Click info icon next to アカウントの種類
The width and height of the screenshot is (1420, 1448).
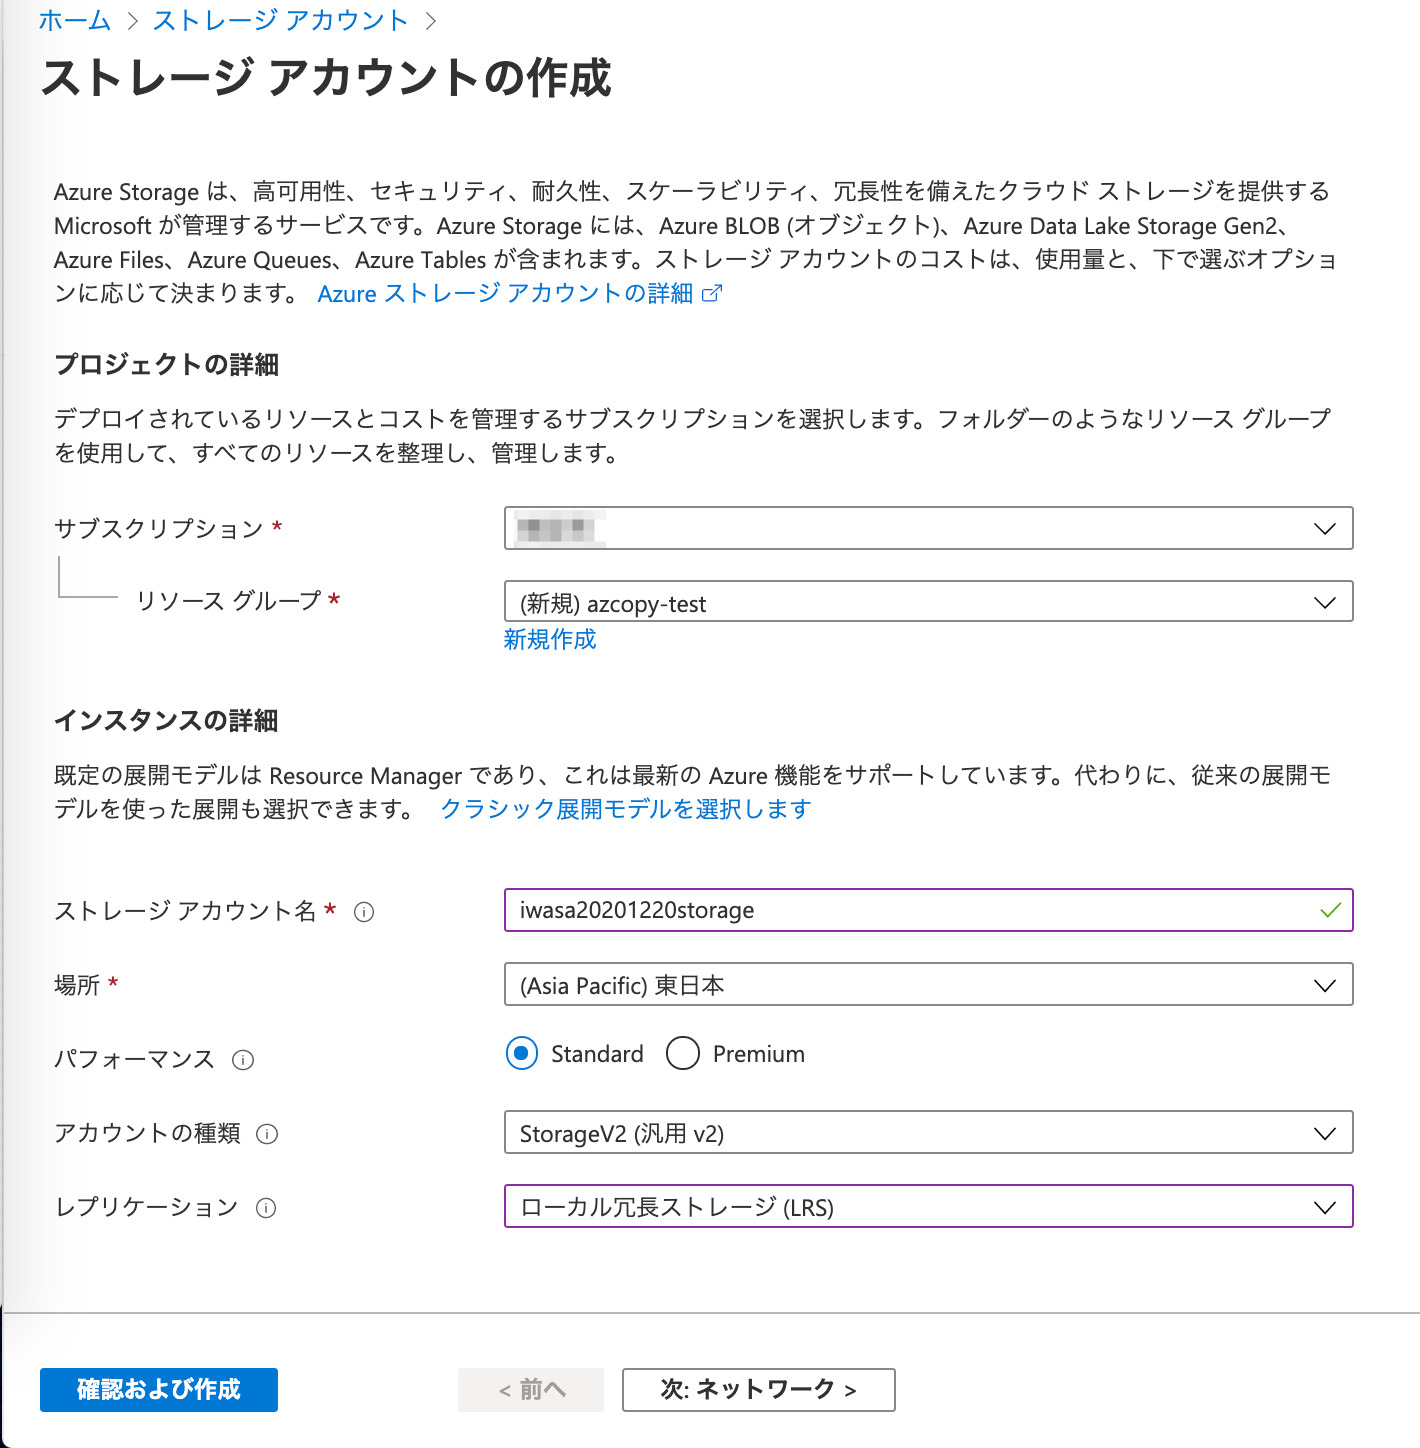[267, 1134]
